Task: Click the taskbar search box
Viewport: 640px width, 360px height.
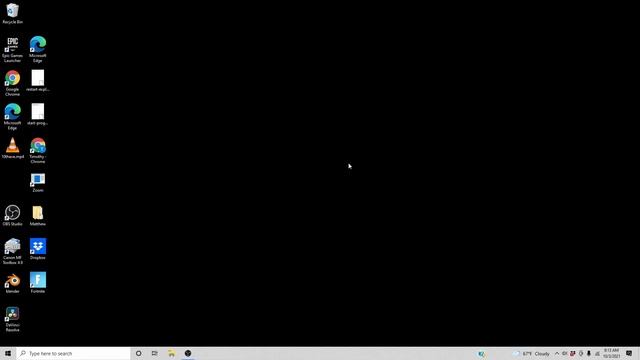Action: coord(73,353)
